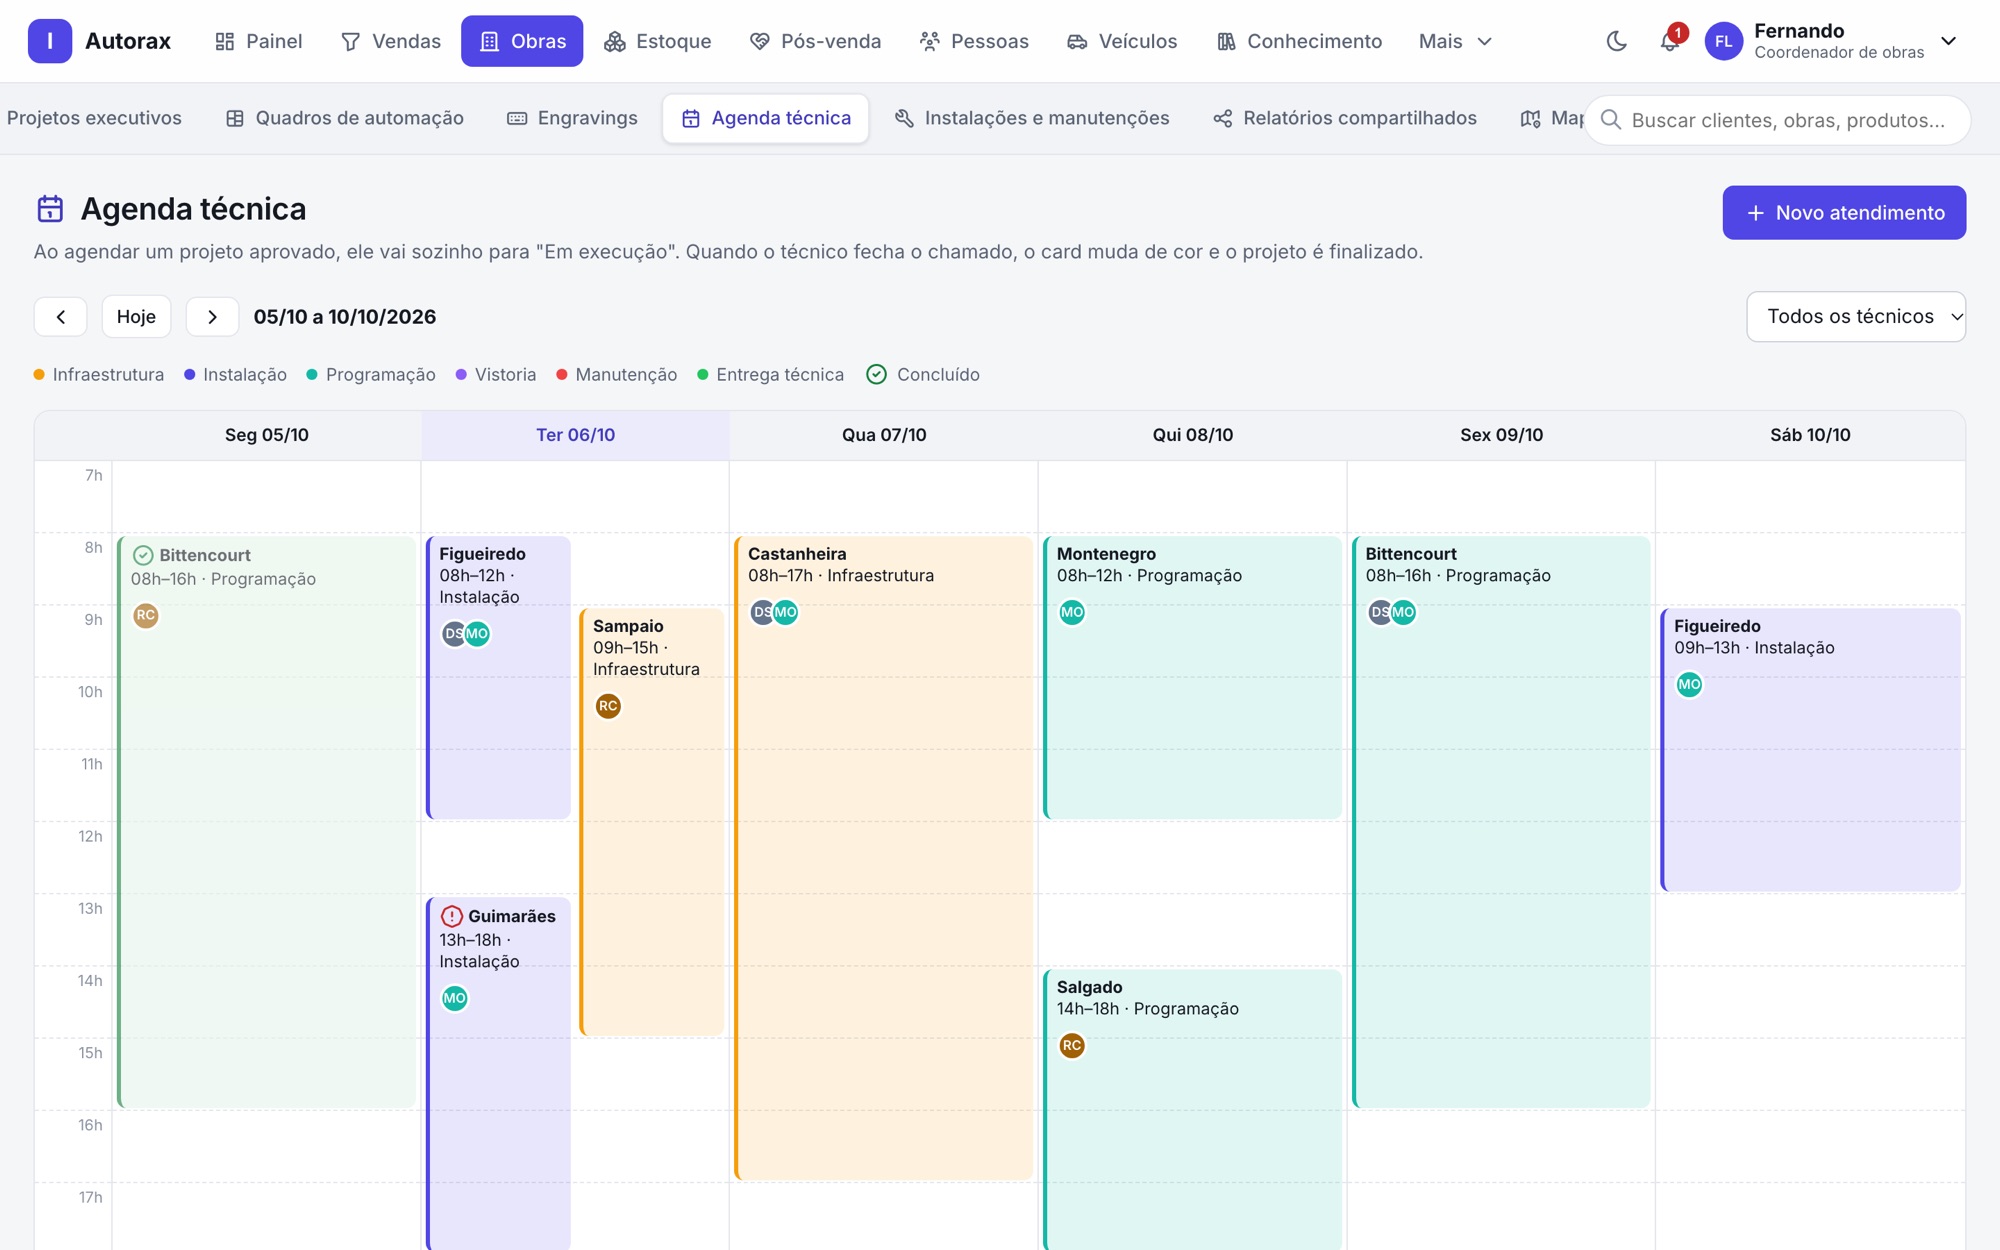Click the FL user avatar

pos(1723,41)
